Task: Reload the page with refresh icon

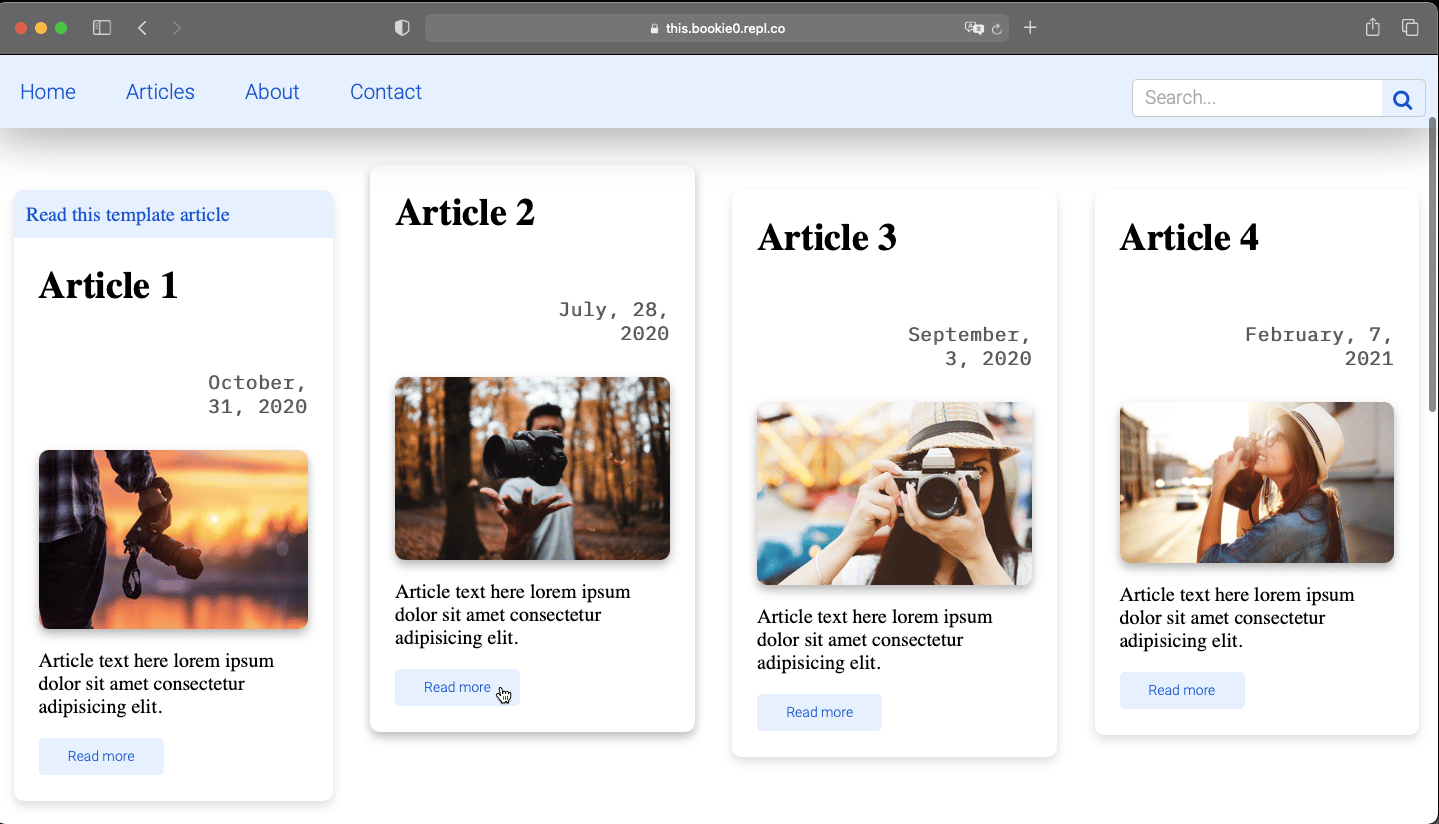Action: coord(997,29)
